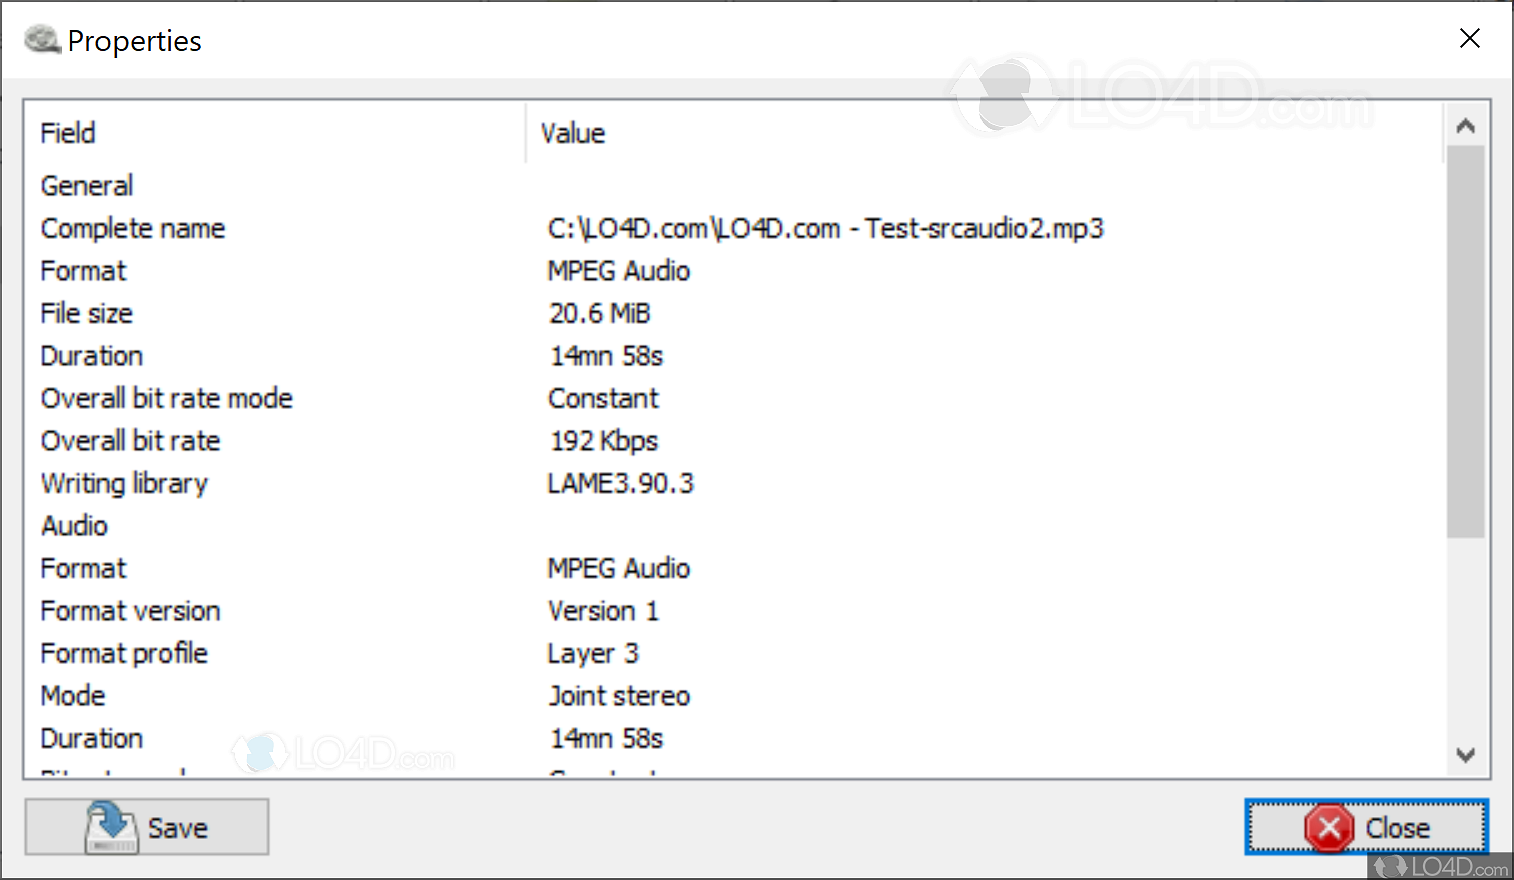1514x880 pixels.
Task: Select the Audio section row
Action: click(x=73, y=525)
